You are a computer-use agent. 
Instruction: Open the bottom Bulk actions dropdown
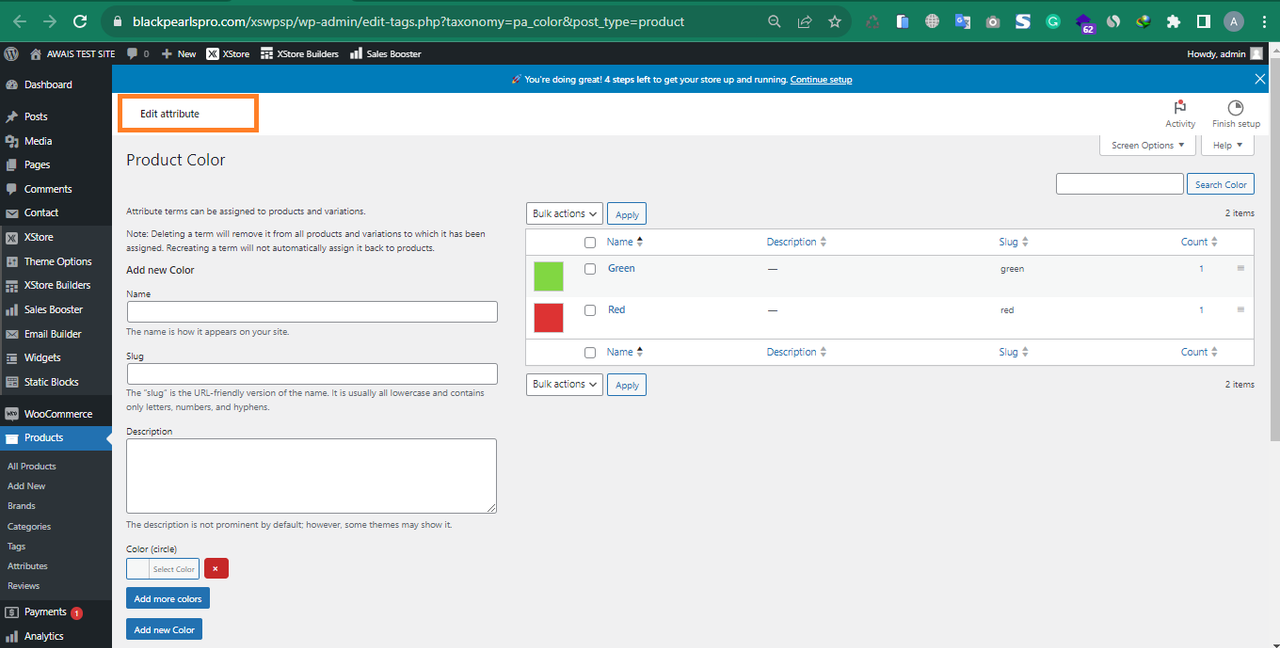564,384
